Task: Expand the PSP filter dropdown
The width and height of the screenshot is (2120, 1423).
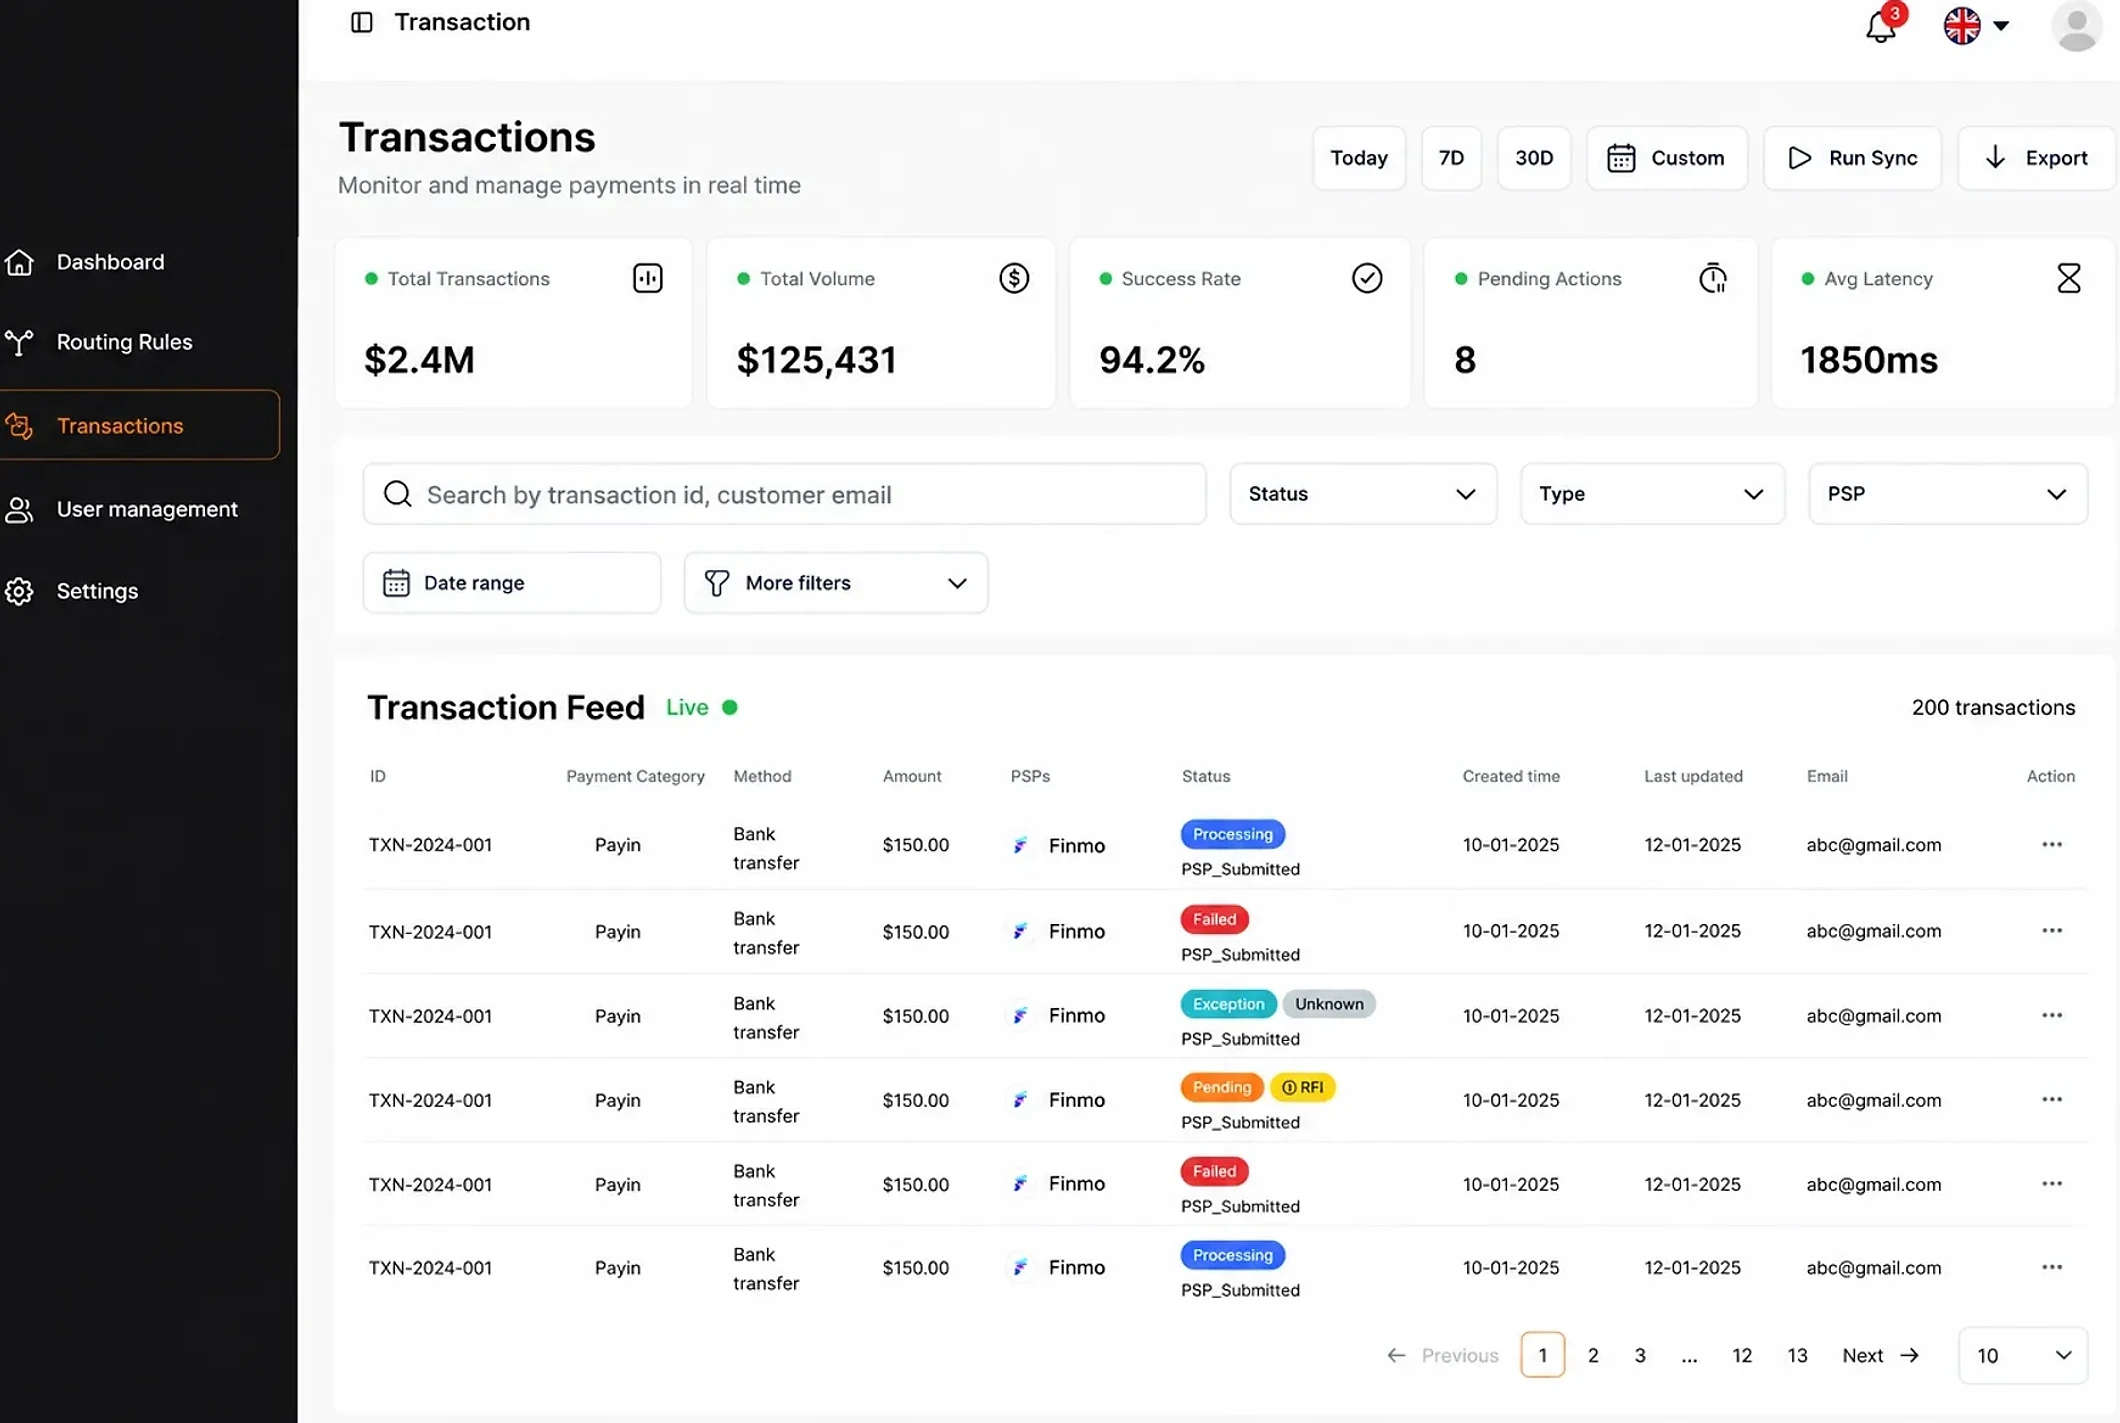Action: (1948, 494)
